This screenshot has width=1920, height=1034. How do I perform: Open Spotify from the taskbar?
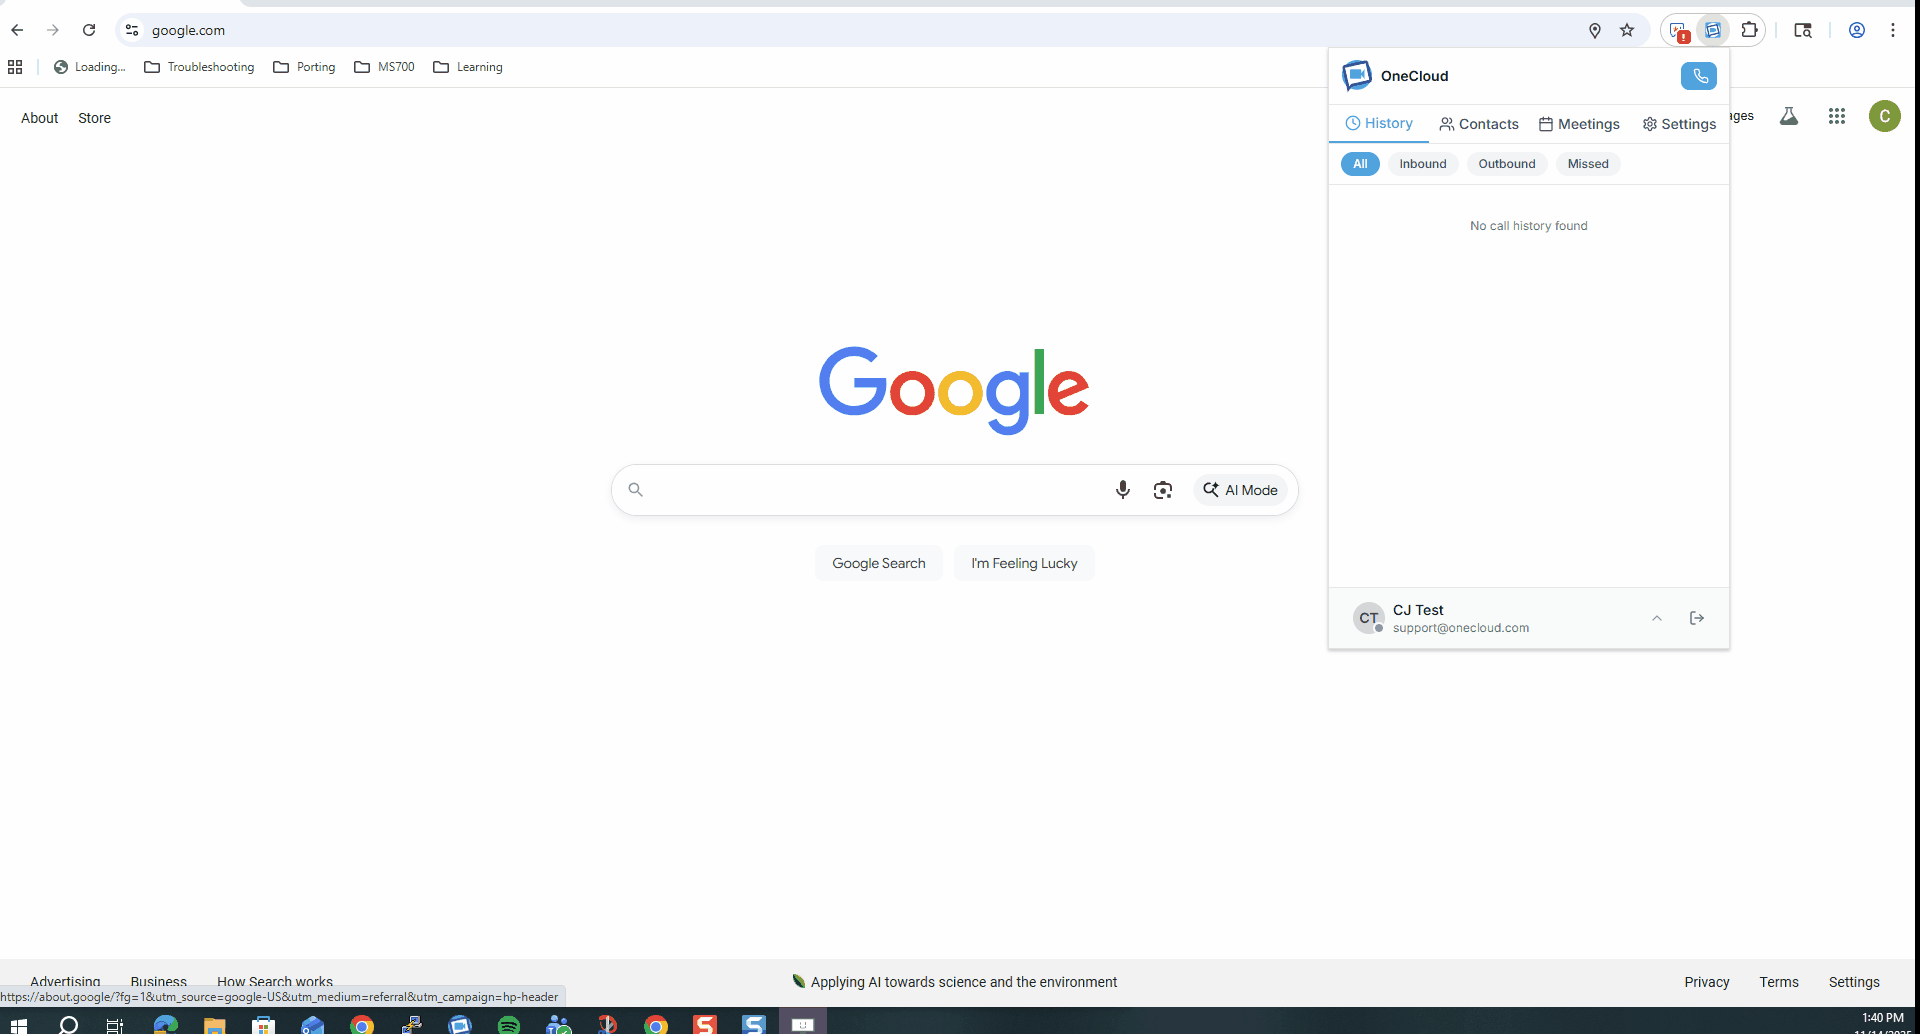point(508,1024)
